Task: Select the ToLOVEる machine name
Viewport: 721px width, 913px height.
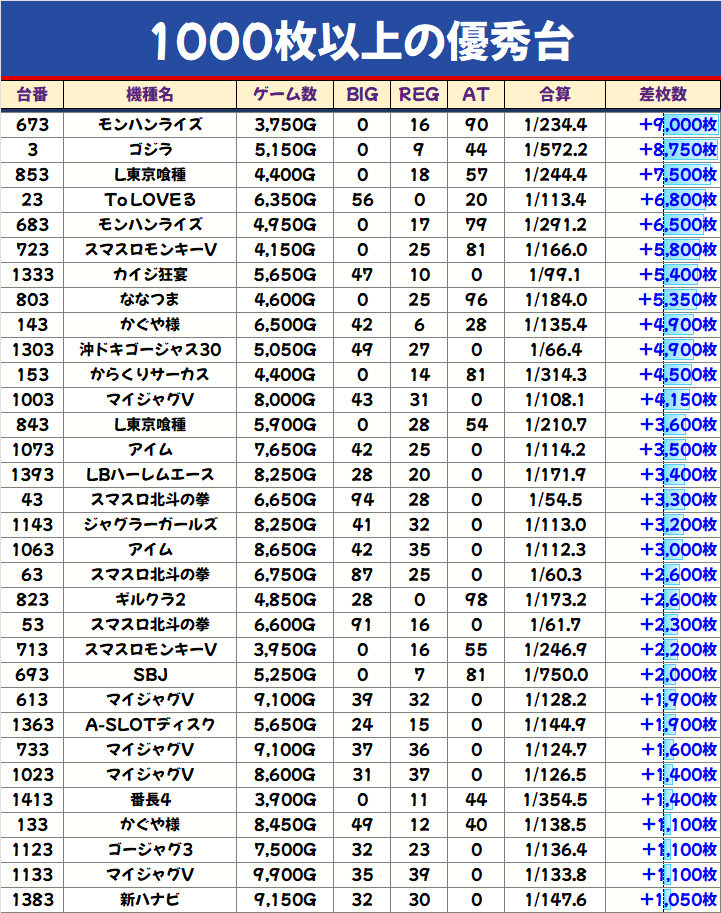Action: click(150, 200)
